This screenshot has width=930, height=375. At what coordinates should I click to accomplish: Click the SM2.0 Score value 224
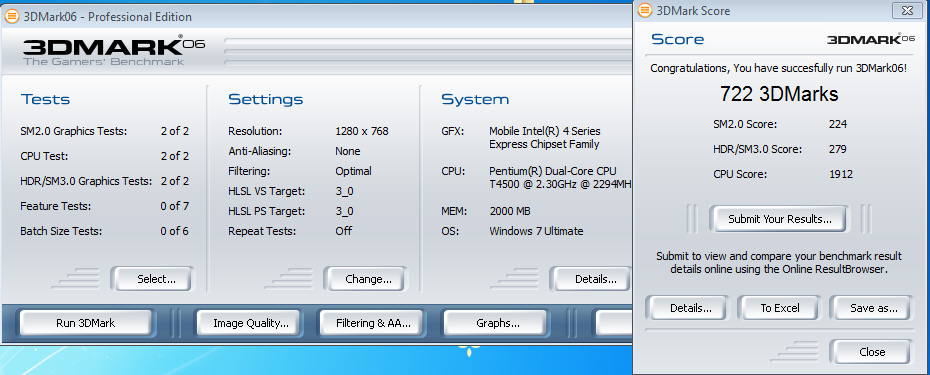[838, 124]
